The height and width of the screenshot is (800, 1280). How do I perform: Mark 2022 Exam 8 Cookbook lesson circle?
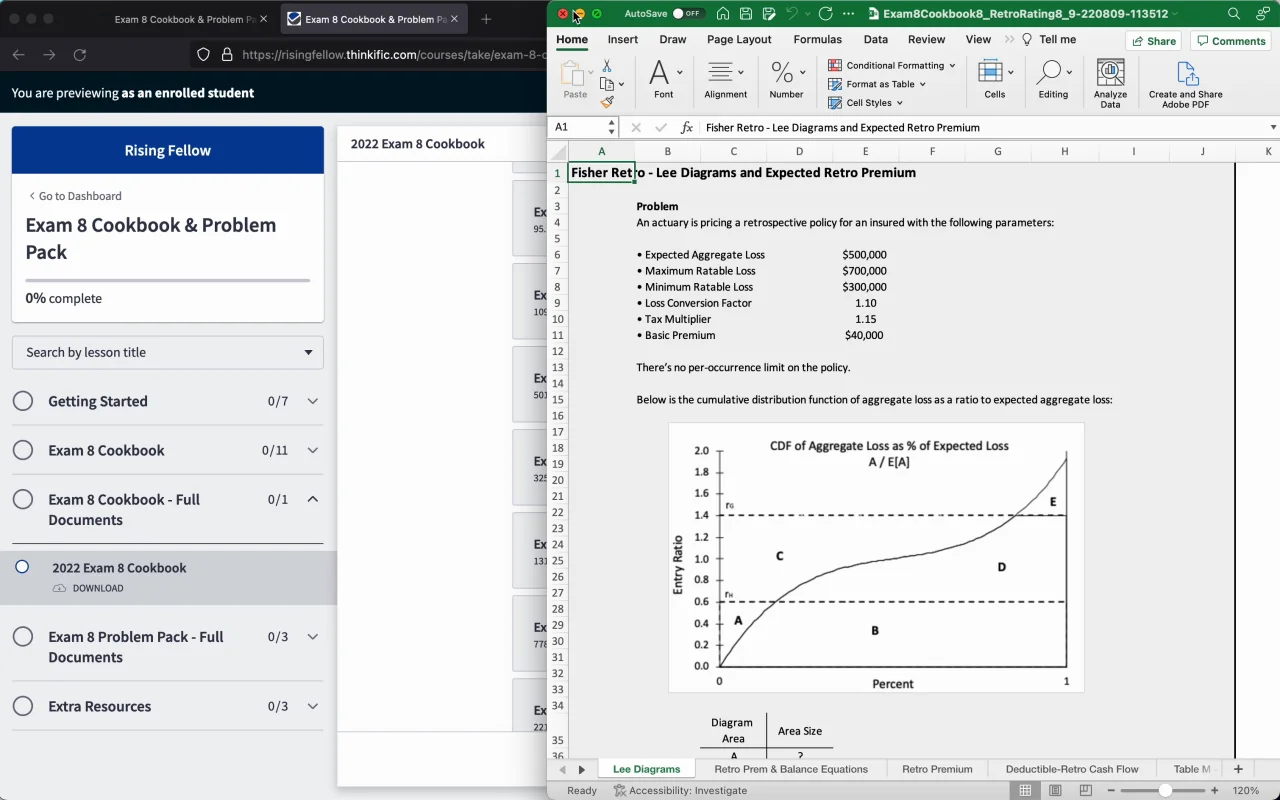pyautogui.click(x=22, y=567)
